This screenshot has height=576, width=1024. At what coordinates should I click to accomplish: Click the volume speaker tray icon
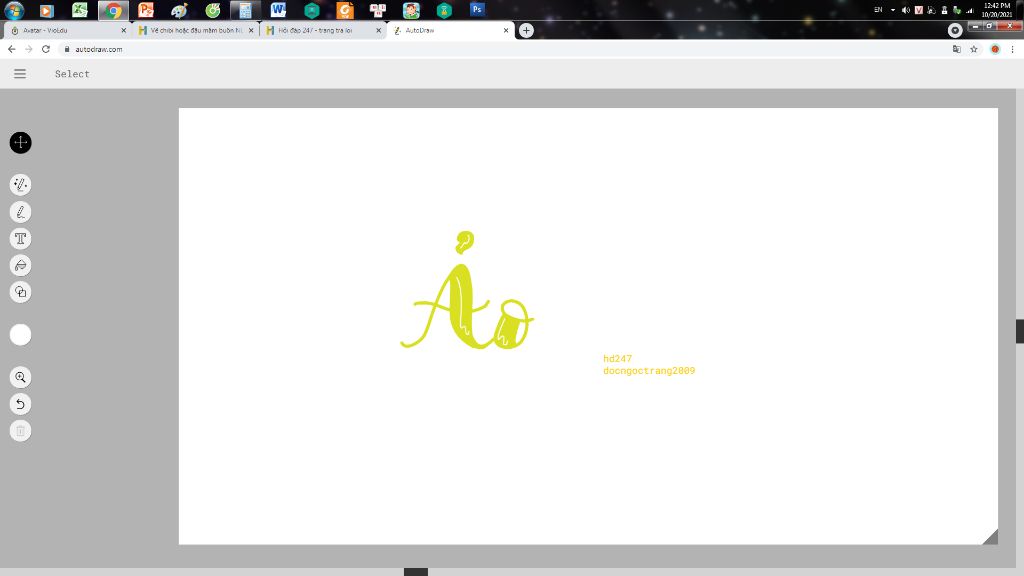point(906,10)
